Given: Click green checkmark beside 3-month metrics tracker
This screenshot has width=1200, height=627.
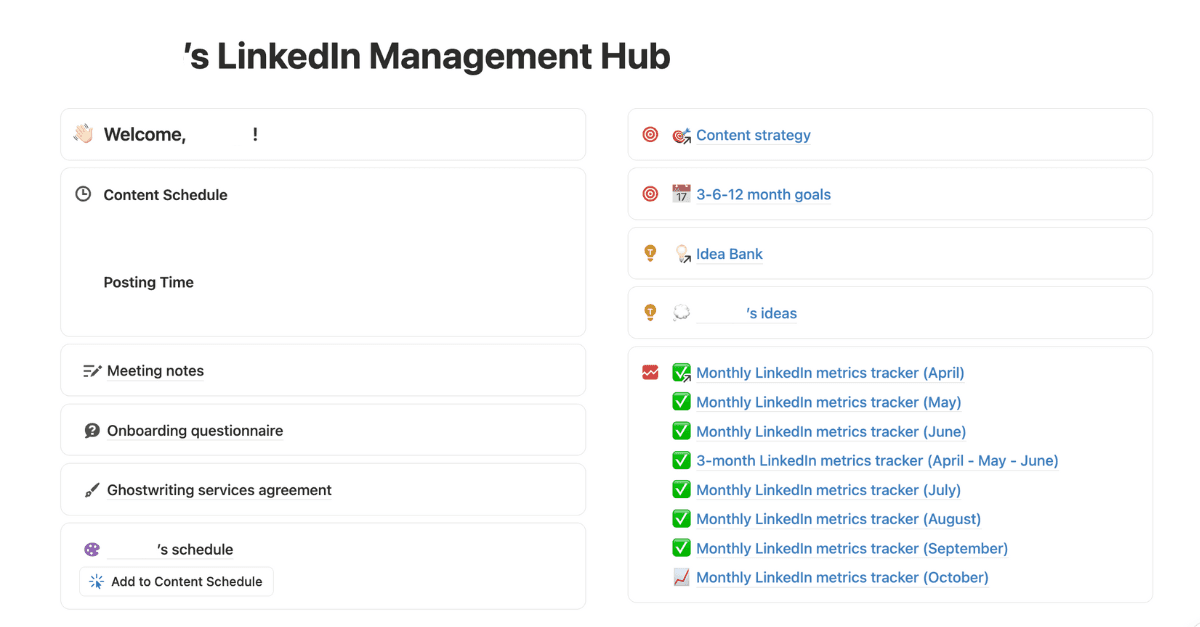Looking at the screenshot, I should coord(681,460).
